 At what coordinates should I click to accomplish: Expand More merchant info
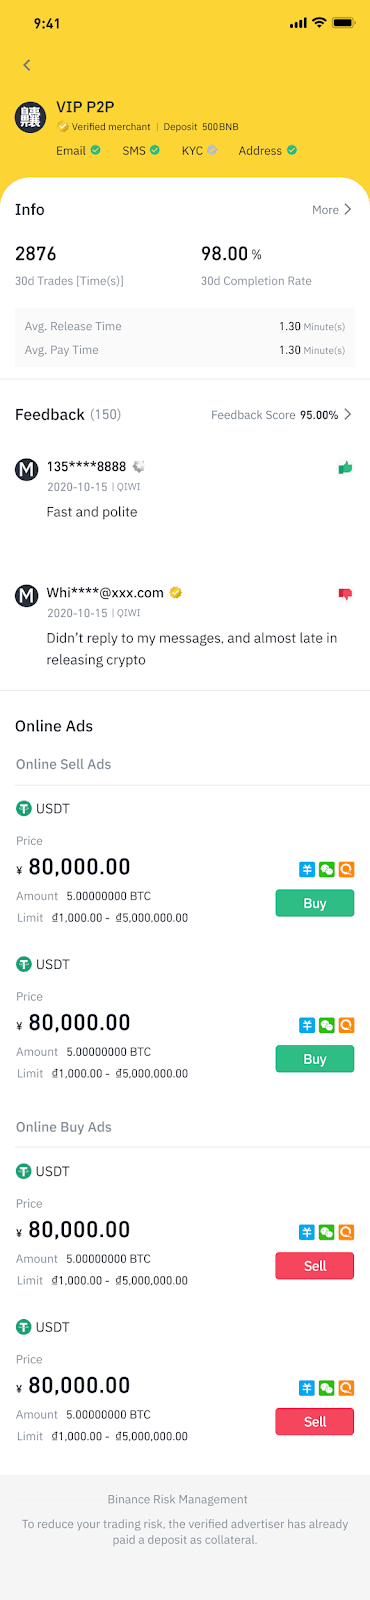332,210
